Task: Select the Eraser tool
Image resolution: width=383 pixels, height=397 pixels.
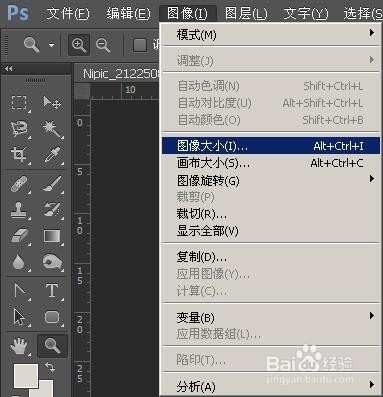Action: coord(19,236)
